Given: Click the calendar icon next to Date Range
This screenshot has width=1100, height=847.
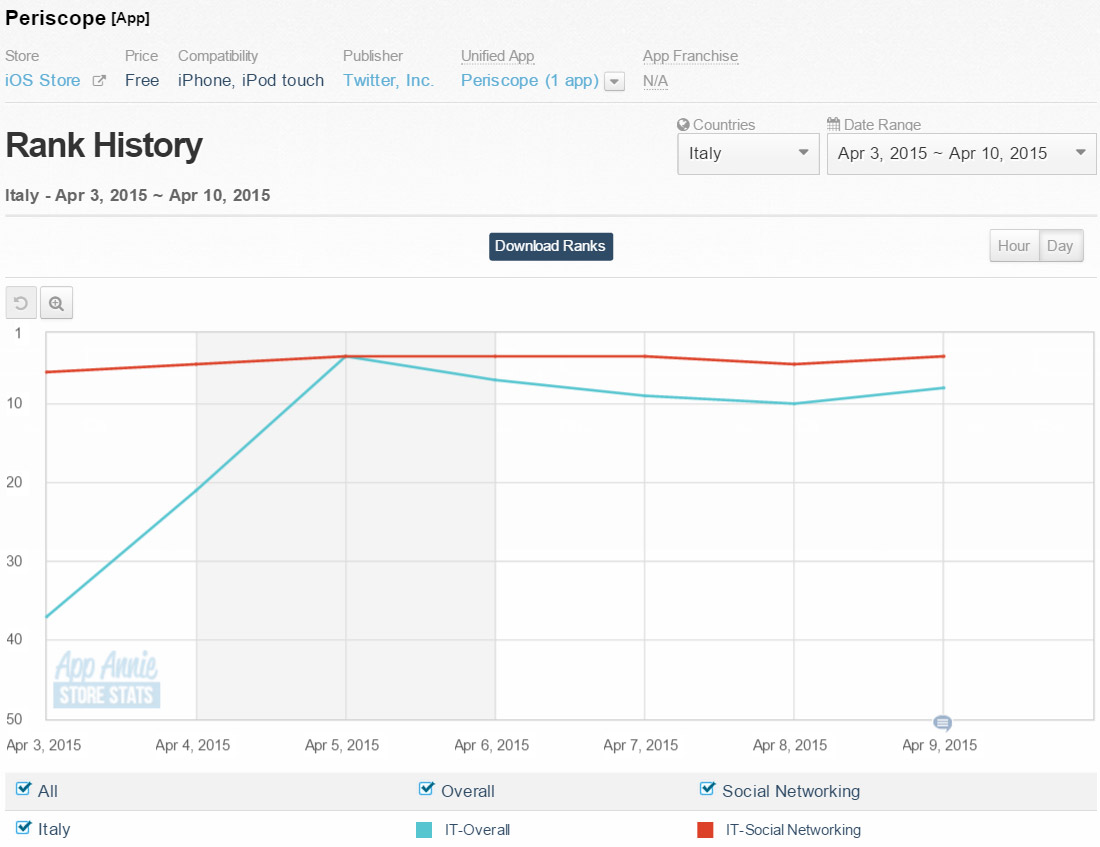Looking at the screenshot, I should pos(834,125).
